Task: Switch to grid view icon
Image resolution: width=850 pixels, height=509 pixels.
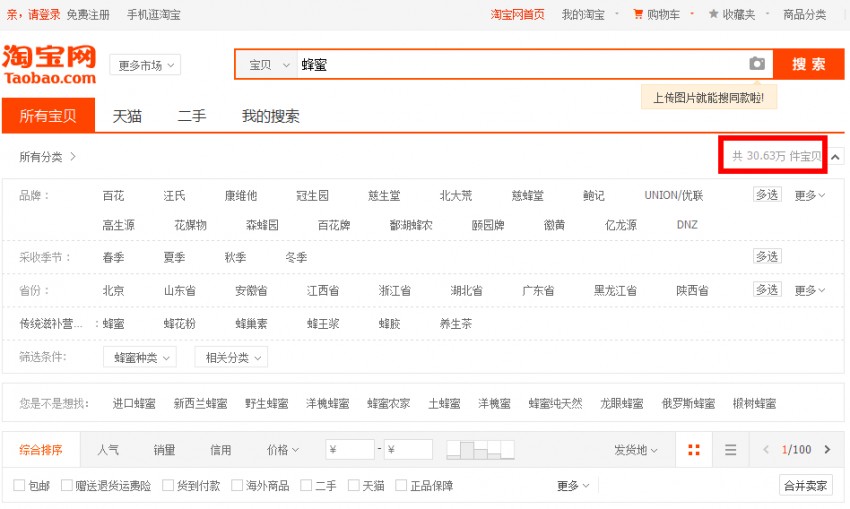Action: 693,449
